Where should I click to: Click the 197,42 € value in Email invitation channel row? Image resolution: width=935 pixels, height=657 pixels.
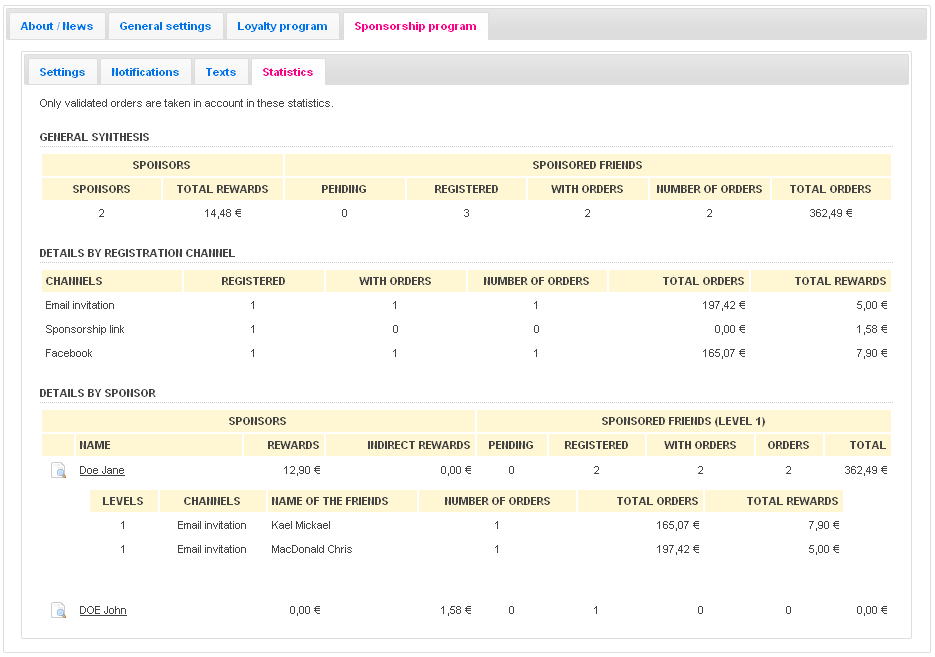(723, 305)
